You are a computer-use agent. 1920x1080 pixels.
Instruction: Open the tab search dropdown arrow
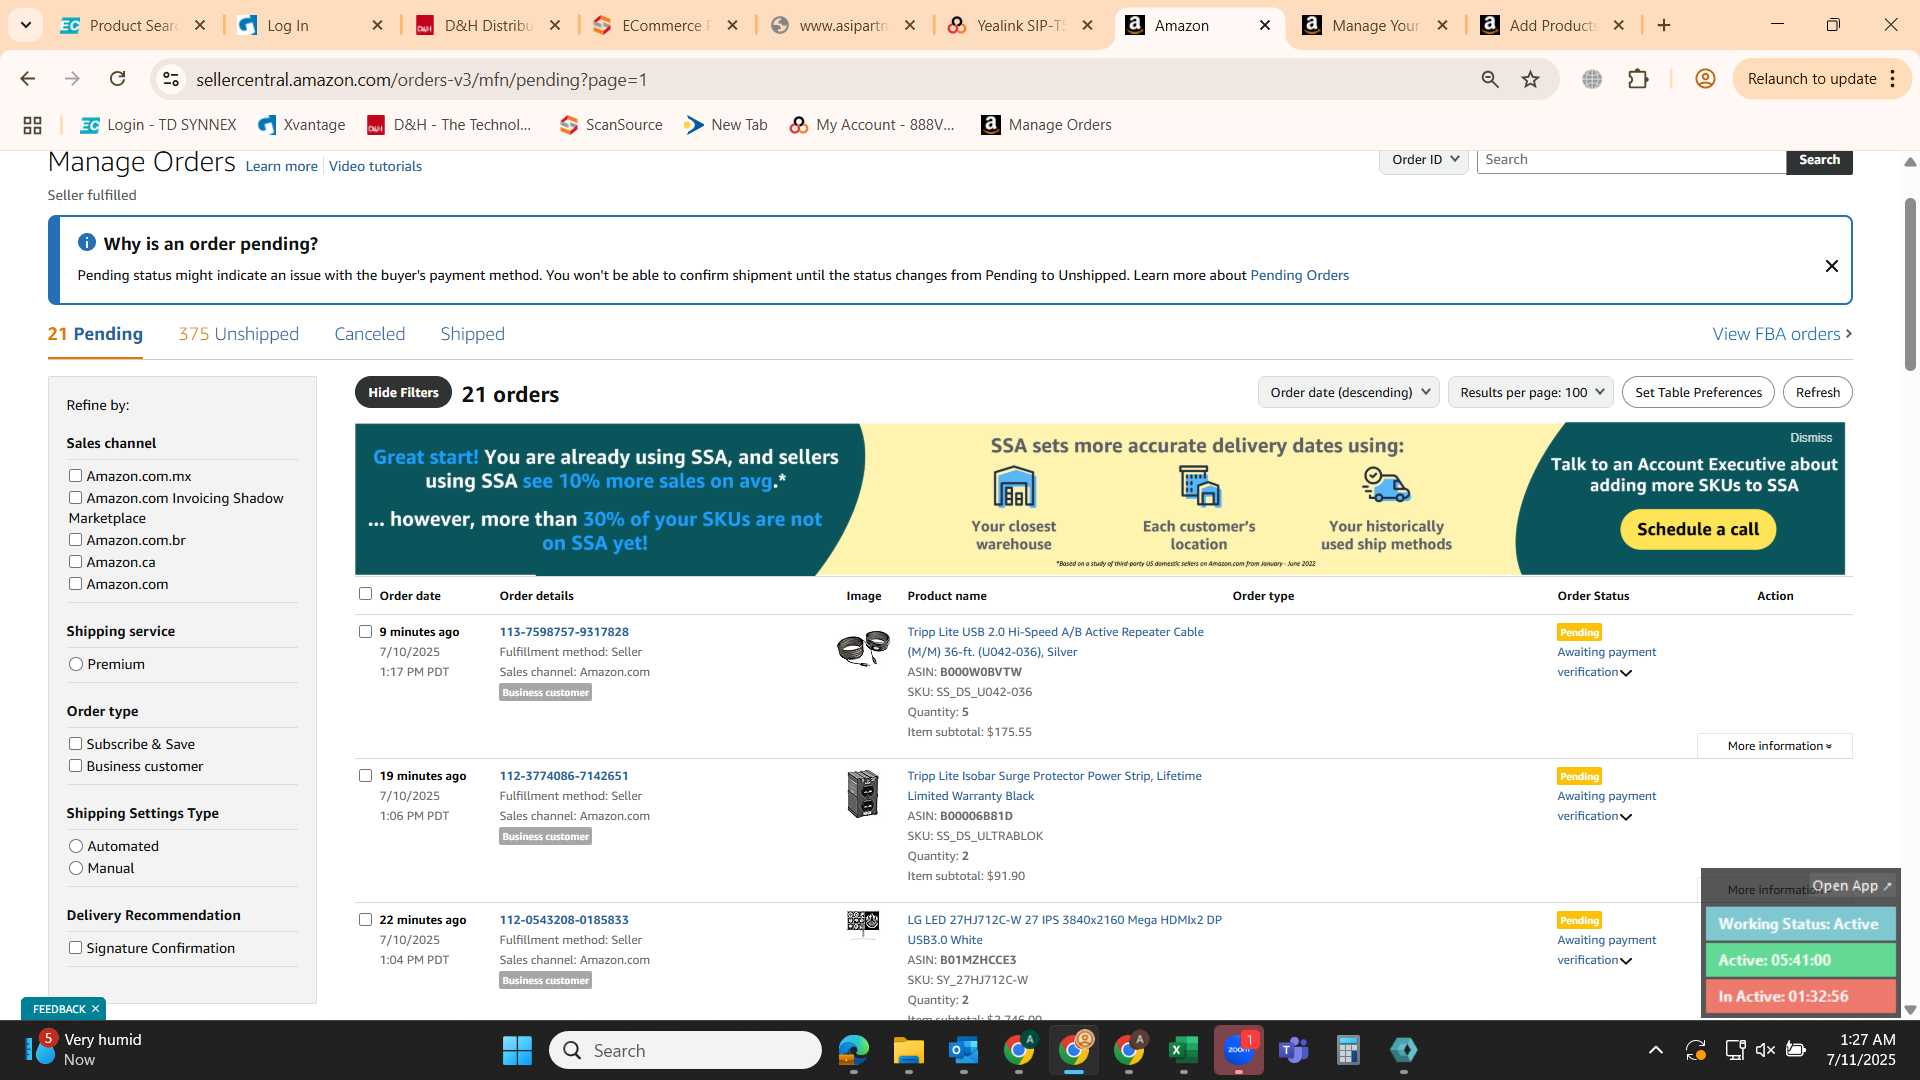[x=25, y=25]
